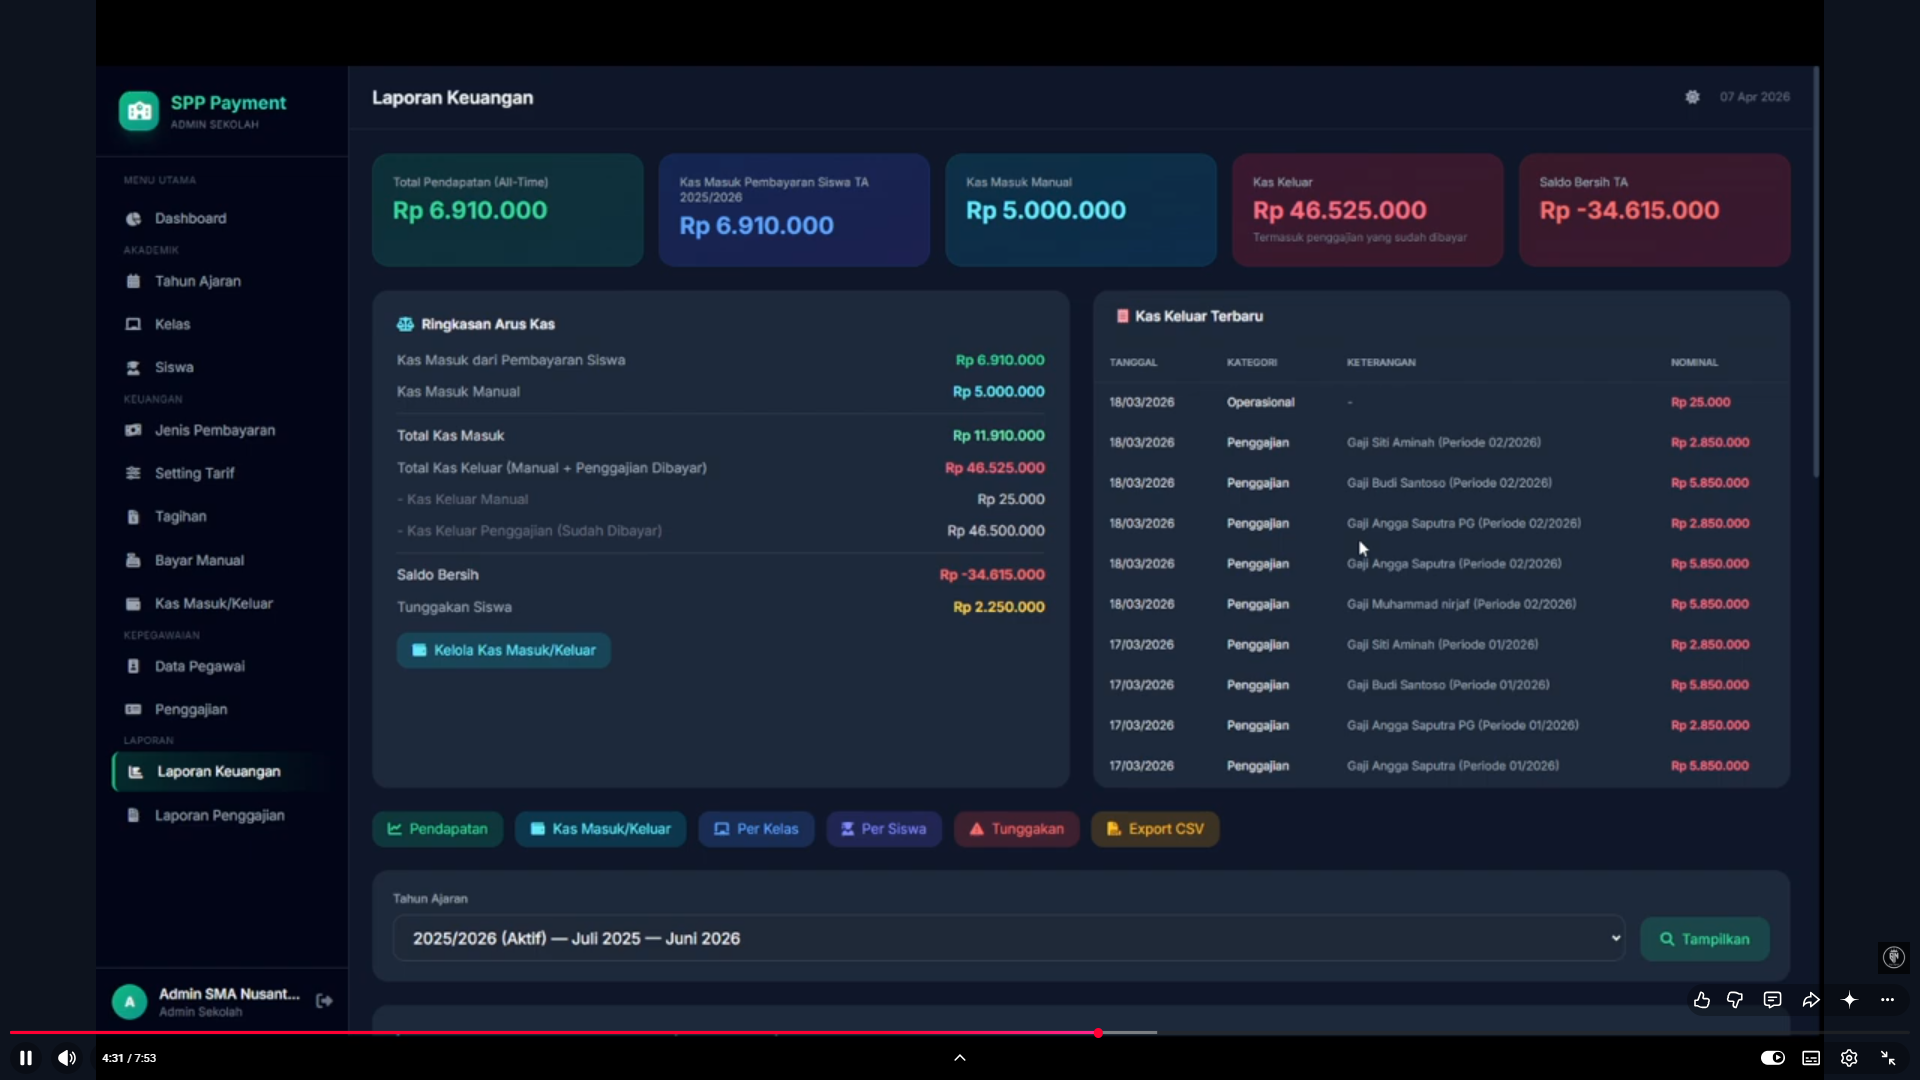This screenshot has height=1080, width=1920.
Task: Click the SPP Payment logo icon
Action: click(139, 111)
